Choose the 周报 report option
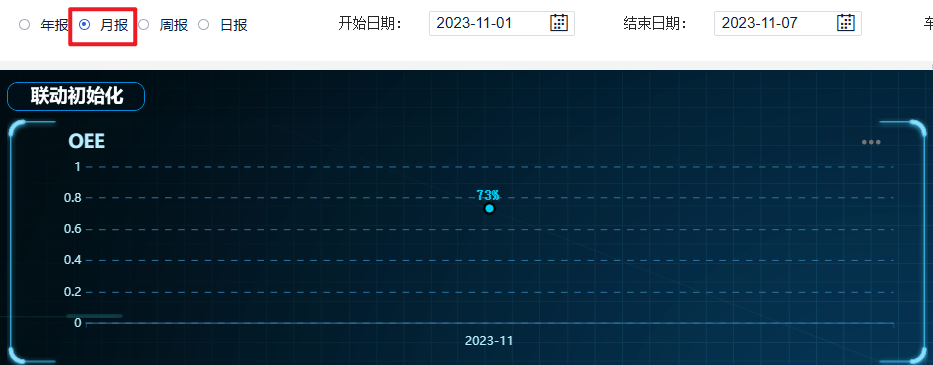The width and height of the screenshot is (933, 365). (144, 25)
